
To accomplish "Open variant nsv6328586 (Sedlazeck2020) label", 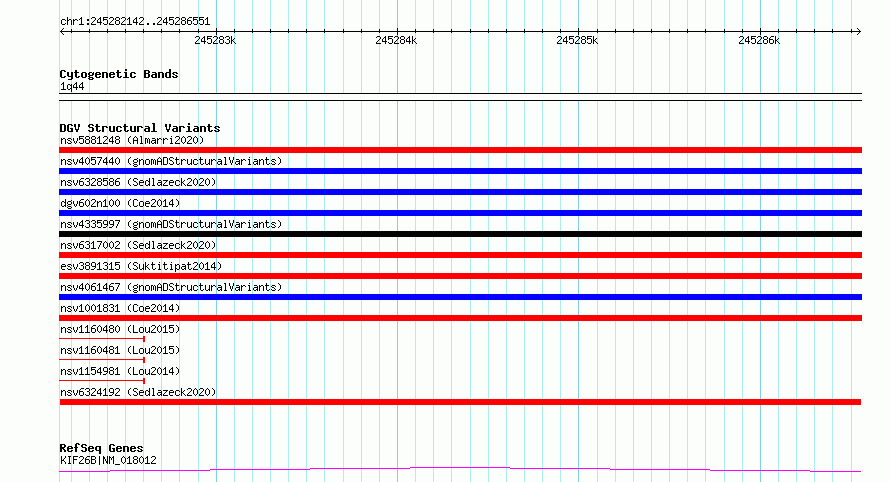I will (138, 182).
